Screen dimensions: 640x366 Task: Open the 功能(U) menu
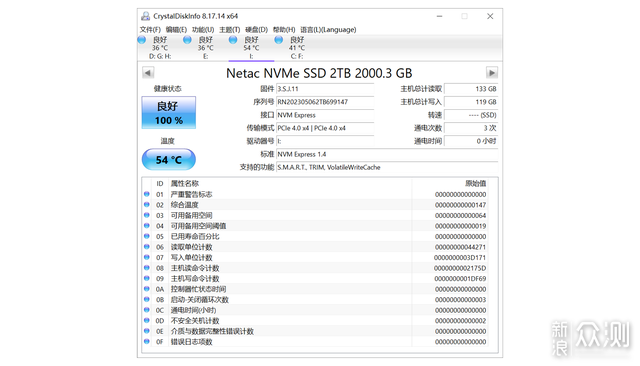pos(203,30)
